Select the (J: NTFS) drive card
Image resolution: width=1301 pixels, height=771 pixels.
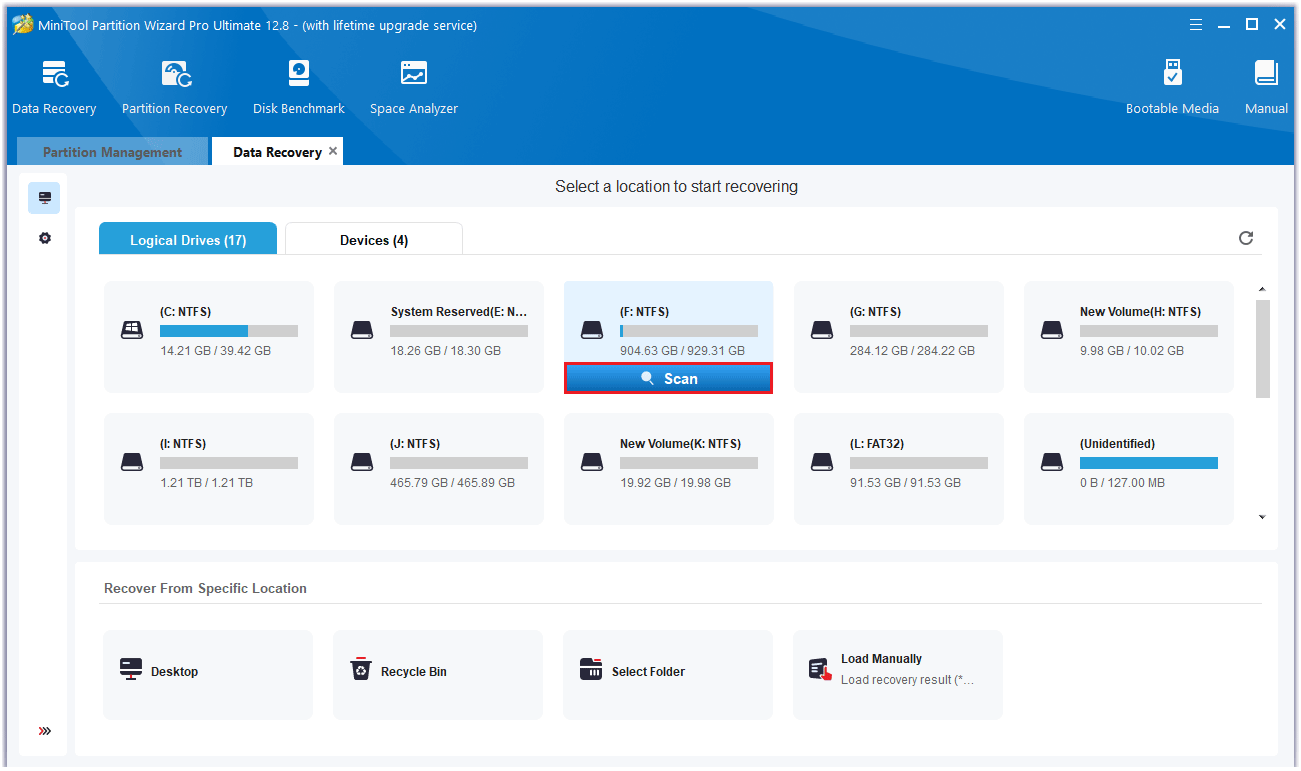click(x=439, y=469)
